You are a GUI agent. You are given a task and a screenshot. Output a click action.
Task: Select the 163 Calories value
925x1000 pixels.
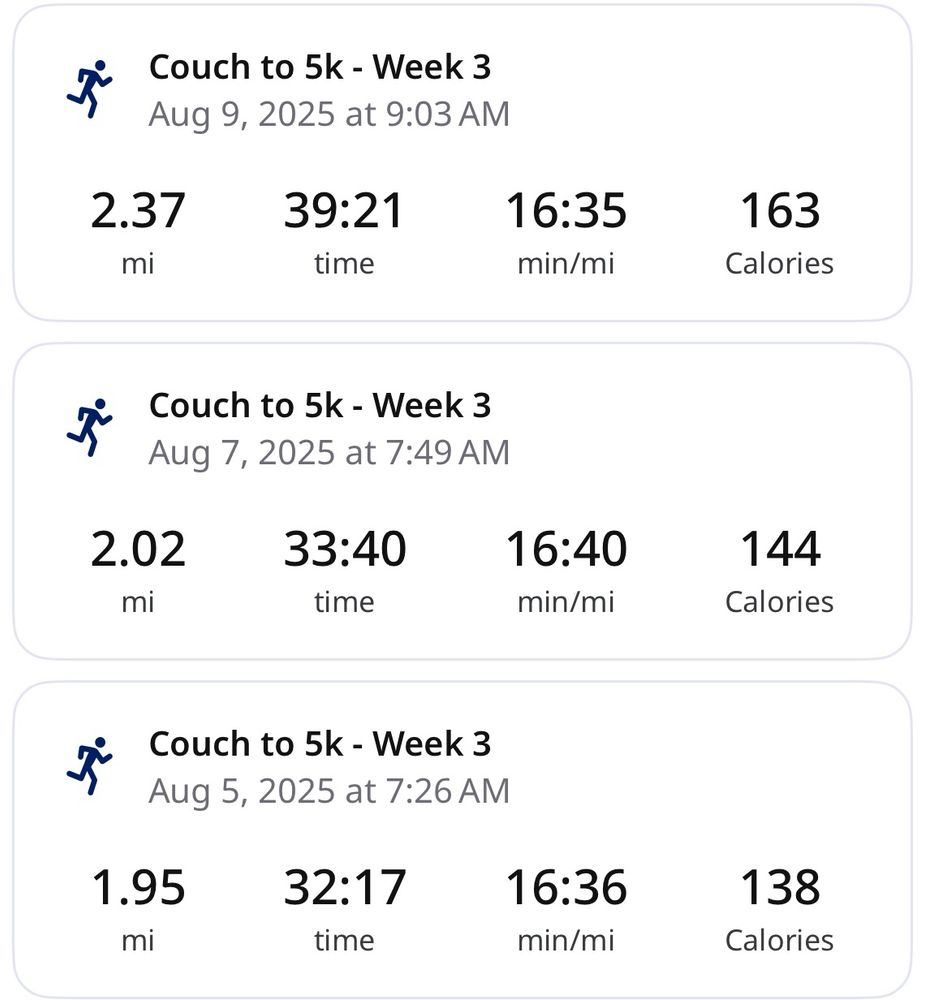pos(780,210)
